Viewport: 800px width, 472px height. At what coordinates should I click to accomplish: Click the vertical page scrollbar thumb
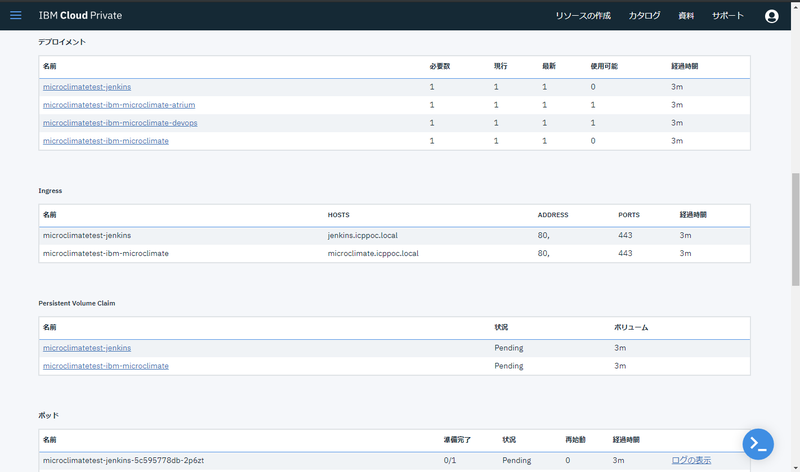[795, 230]
